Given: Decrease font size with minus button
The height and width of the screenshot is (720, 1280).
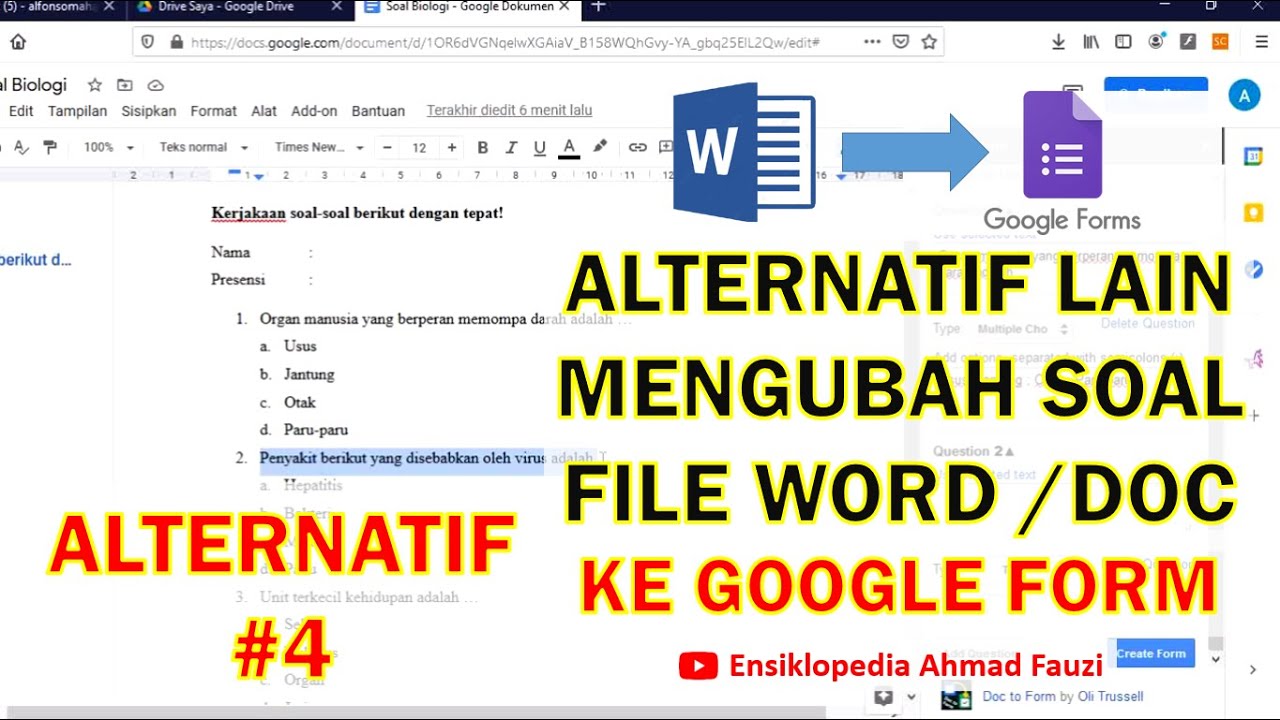Looking at the screenshot, I should (x=388, y=147).
